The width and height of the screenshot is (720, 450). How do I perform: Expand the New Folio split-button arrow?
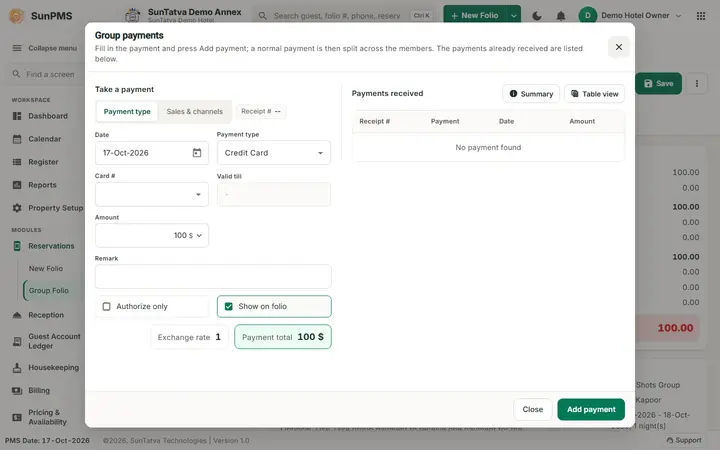[513, 16]
